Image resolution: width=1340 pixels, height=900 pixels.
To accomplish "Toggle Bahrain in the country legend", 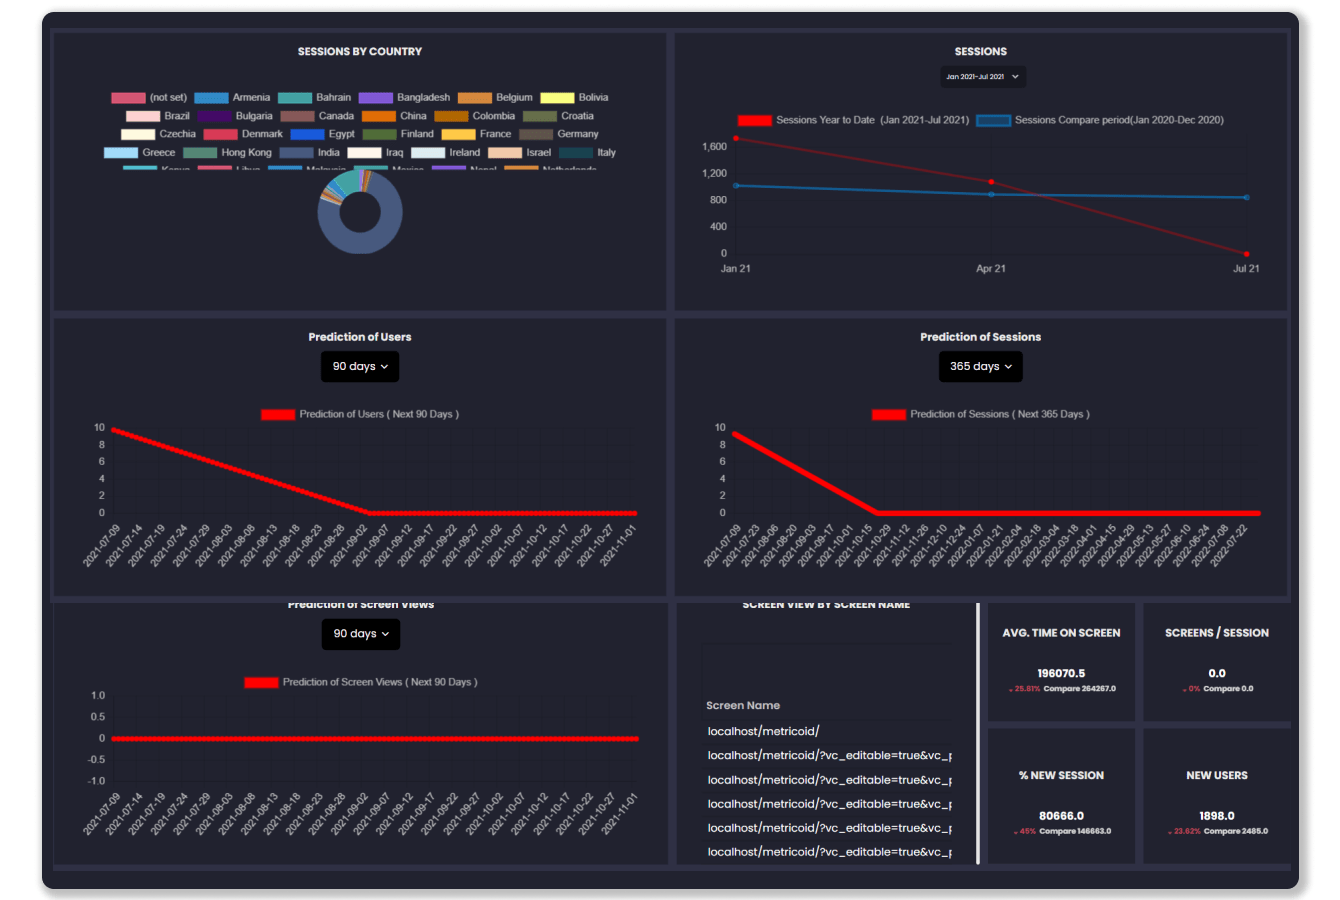I will (x=314, y=98).
